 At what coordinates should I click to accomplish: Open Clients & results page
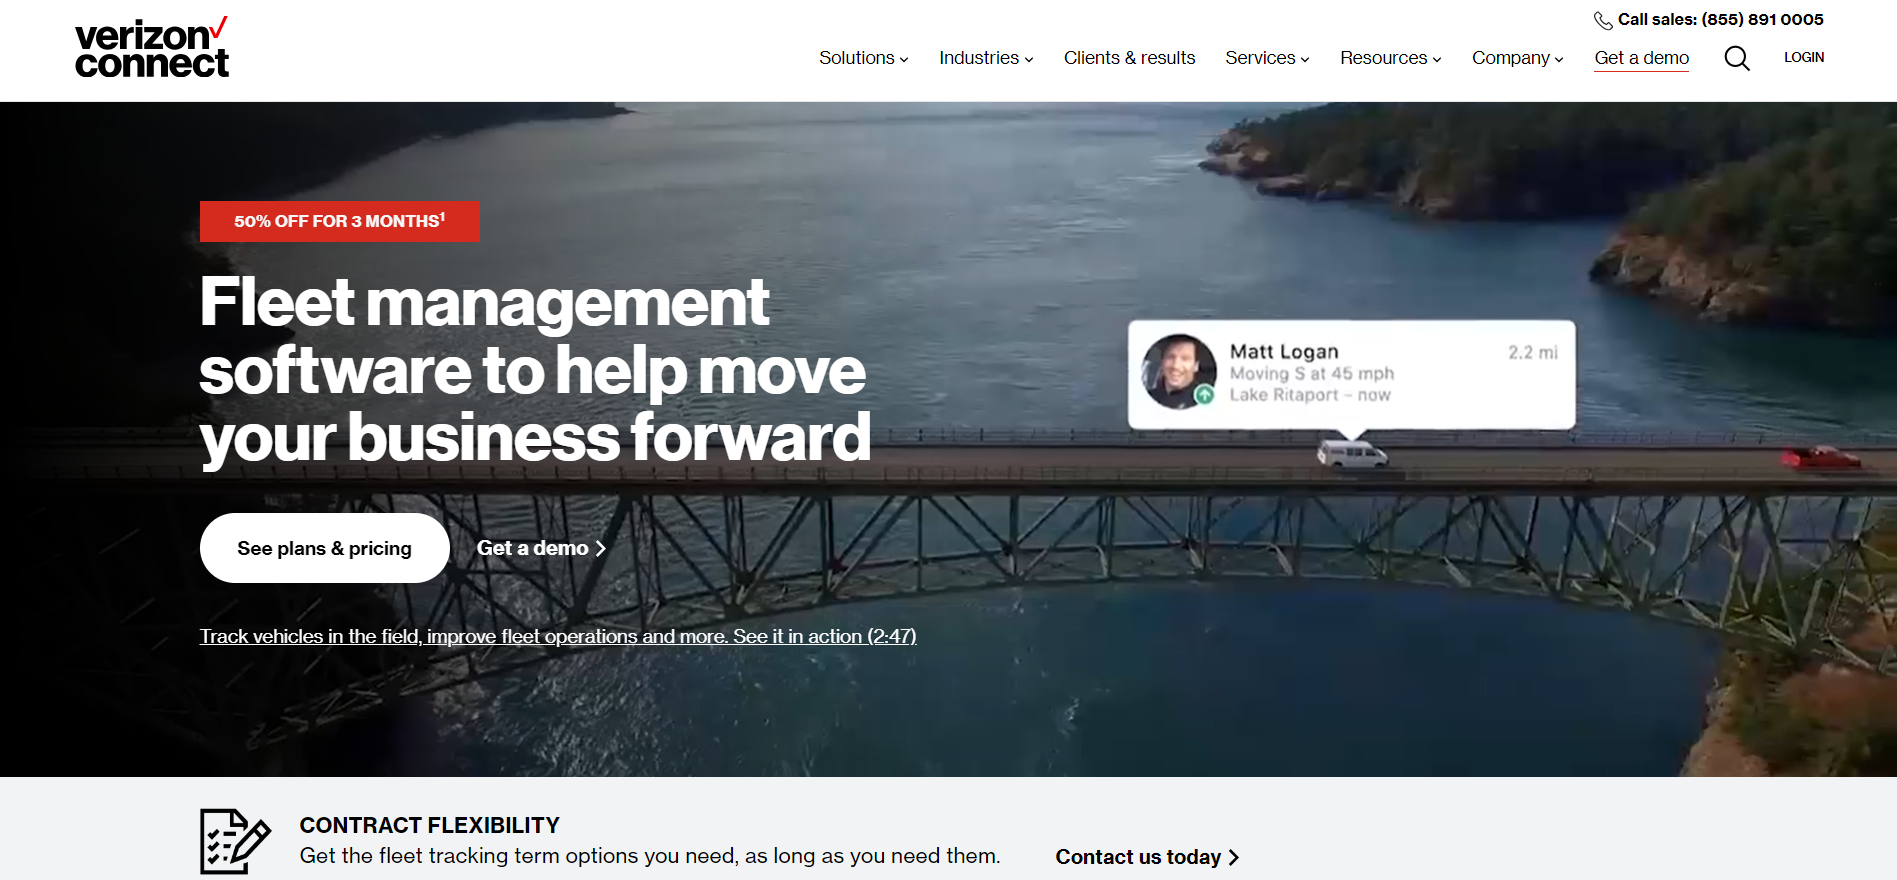click(x=1129, y=58)
